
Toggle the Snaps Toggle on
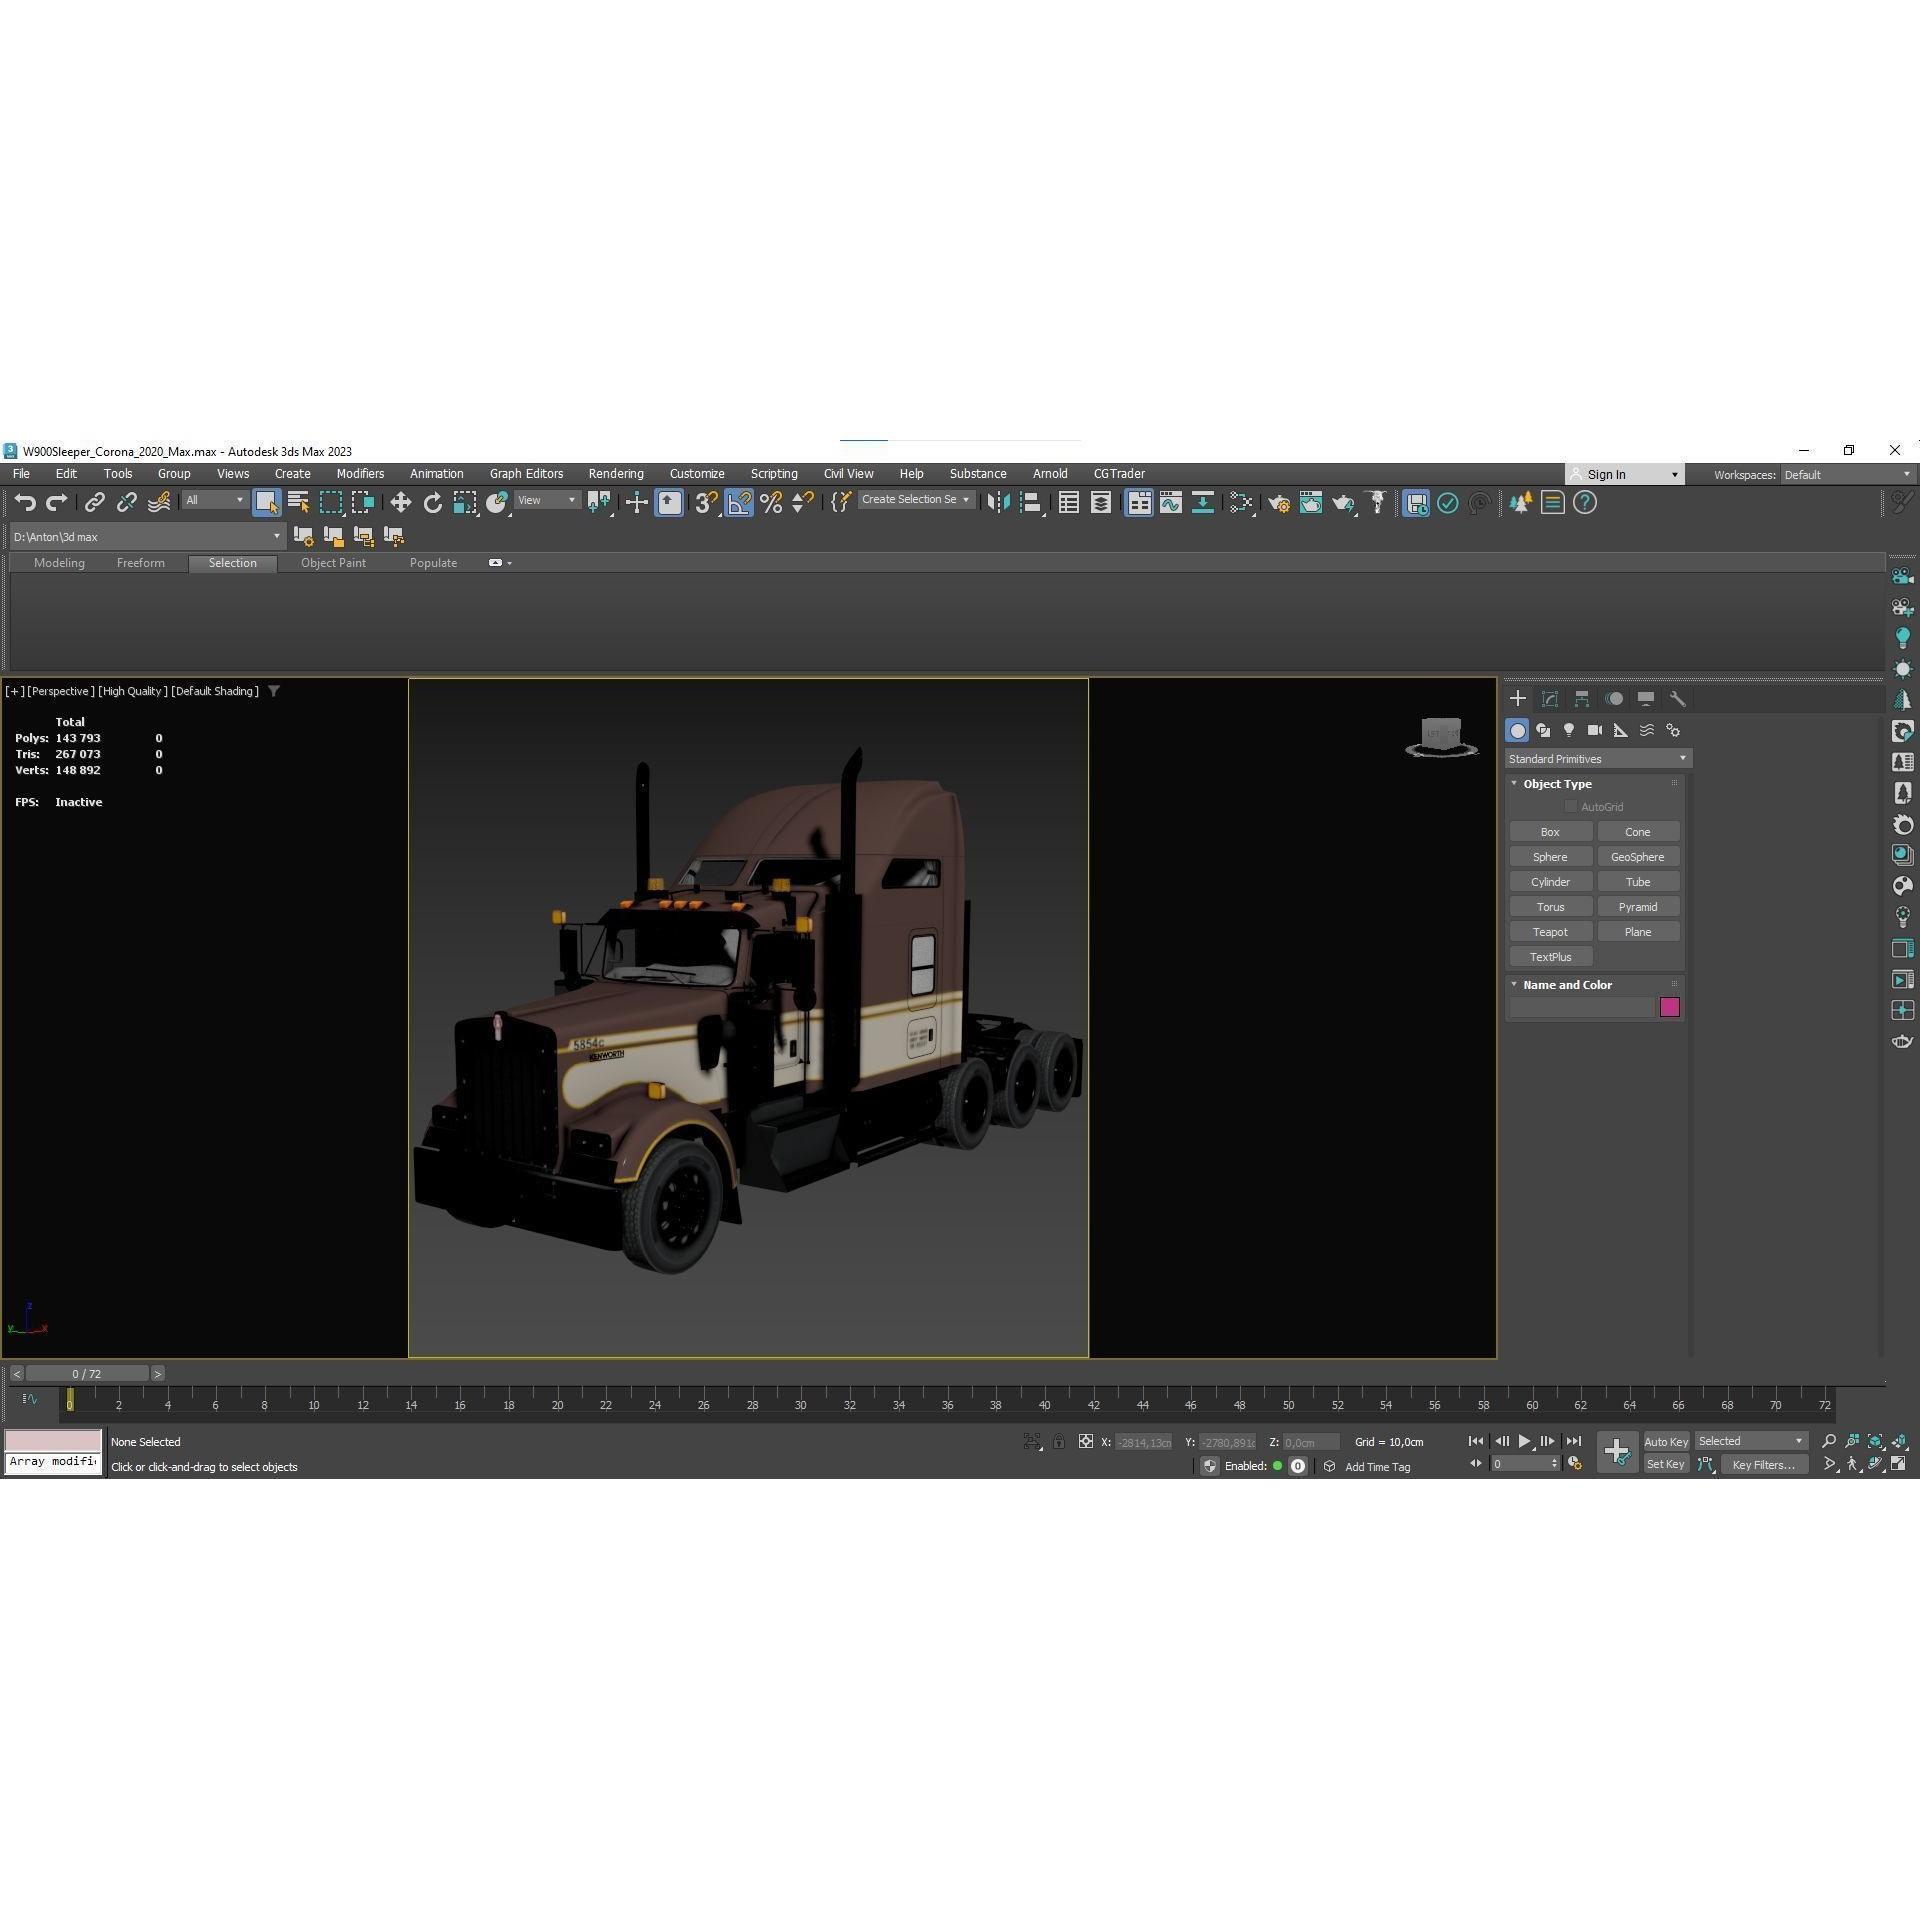(703, 502)
